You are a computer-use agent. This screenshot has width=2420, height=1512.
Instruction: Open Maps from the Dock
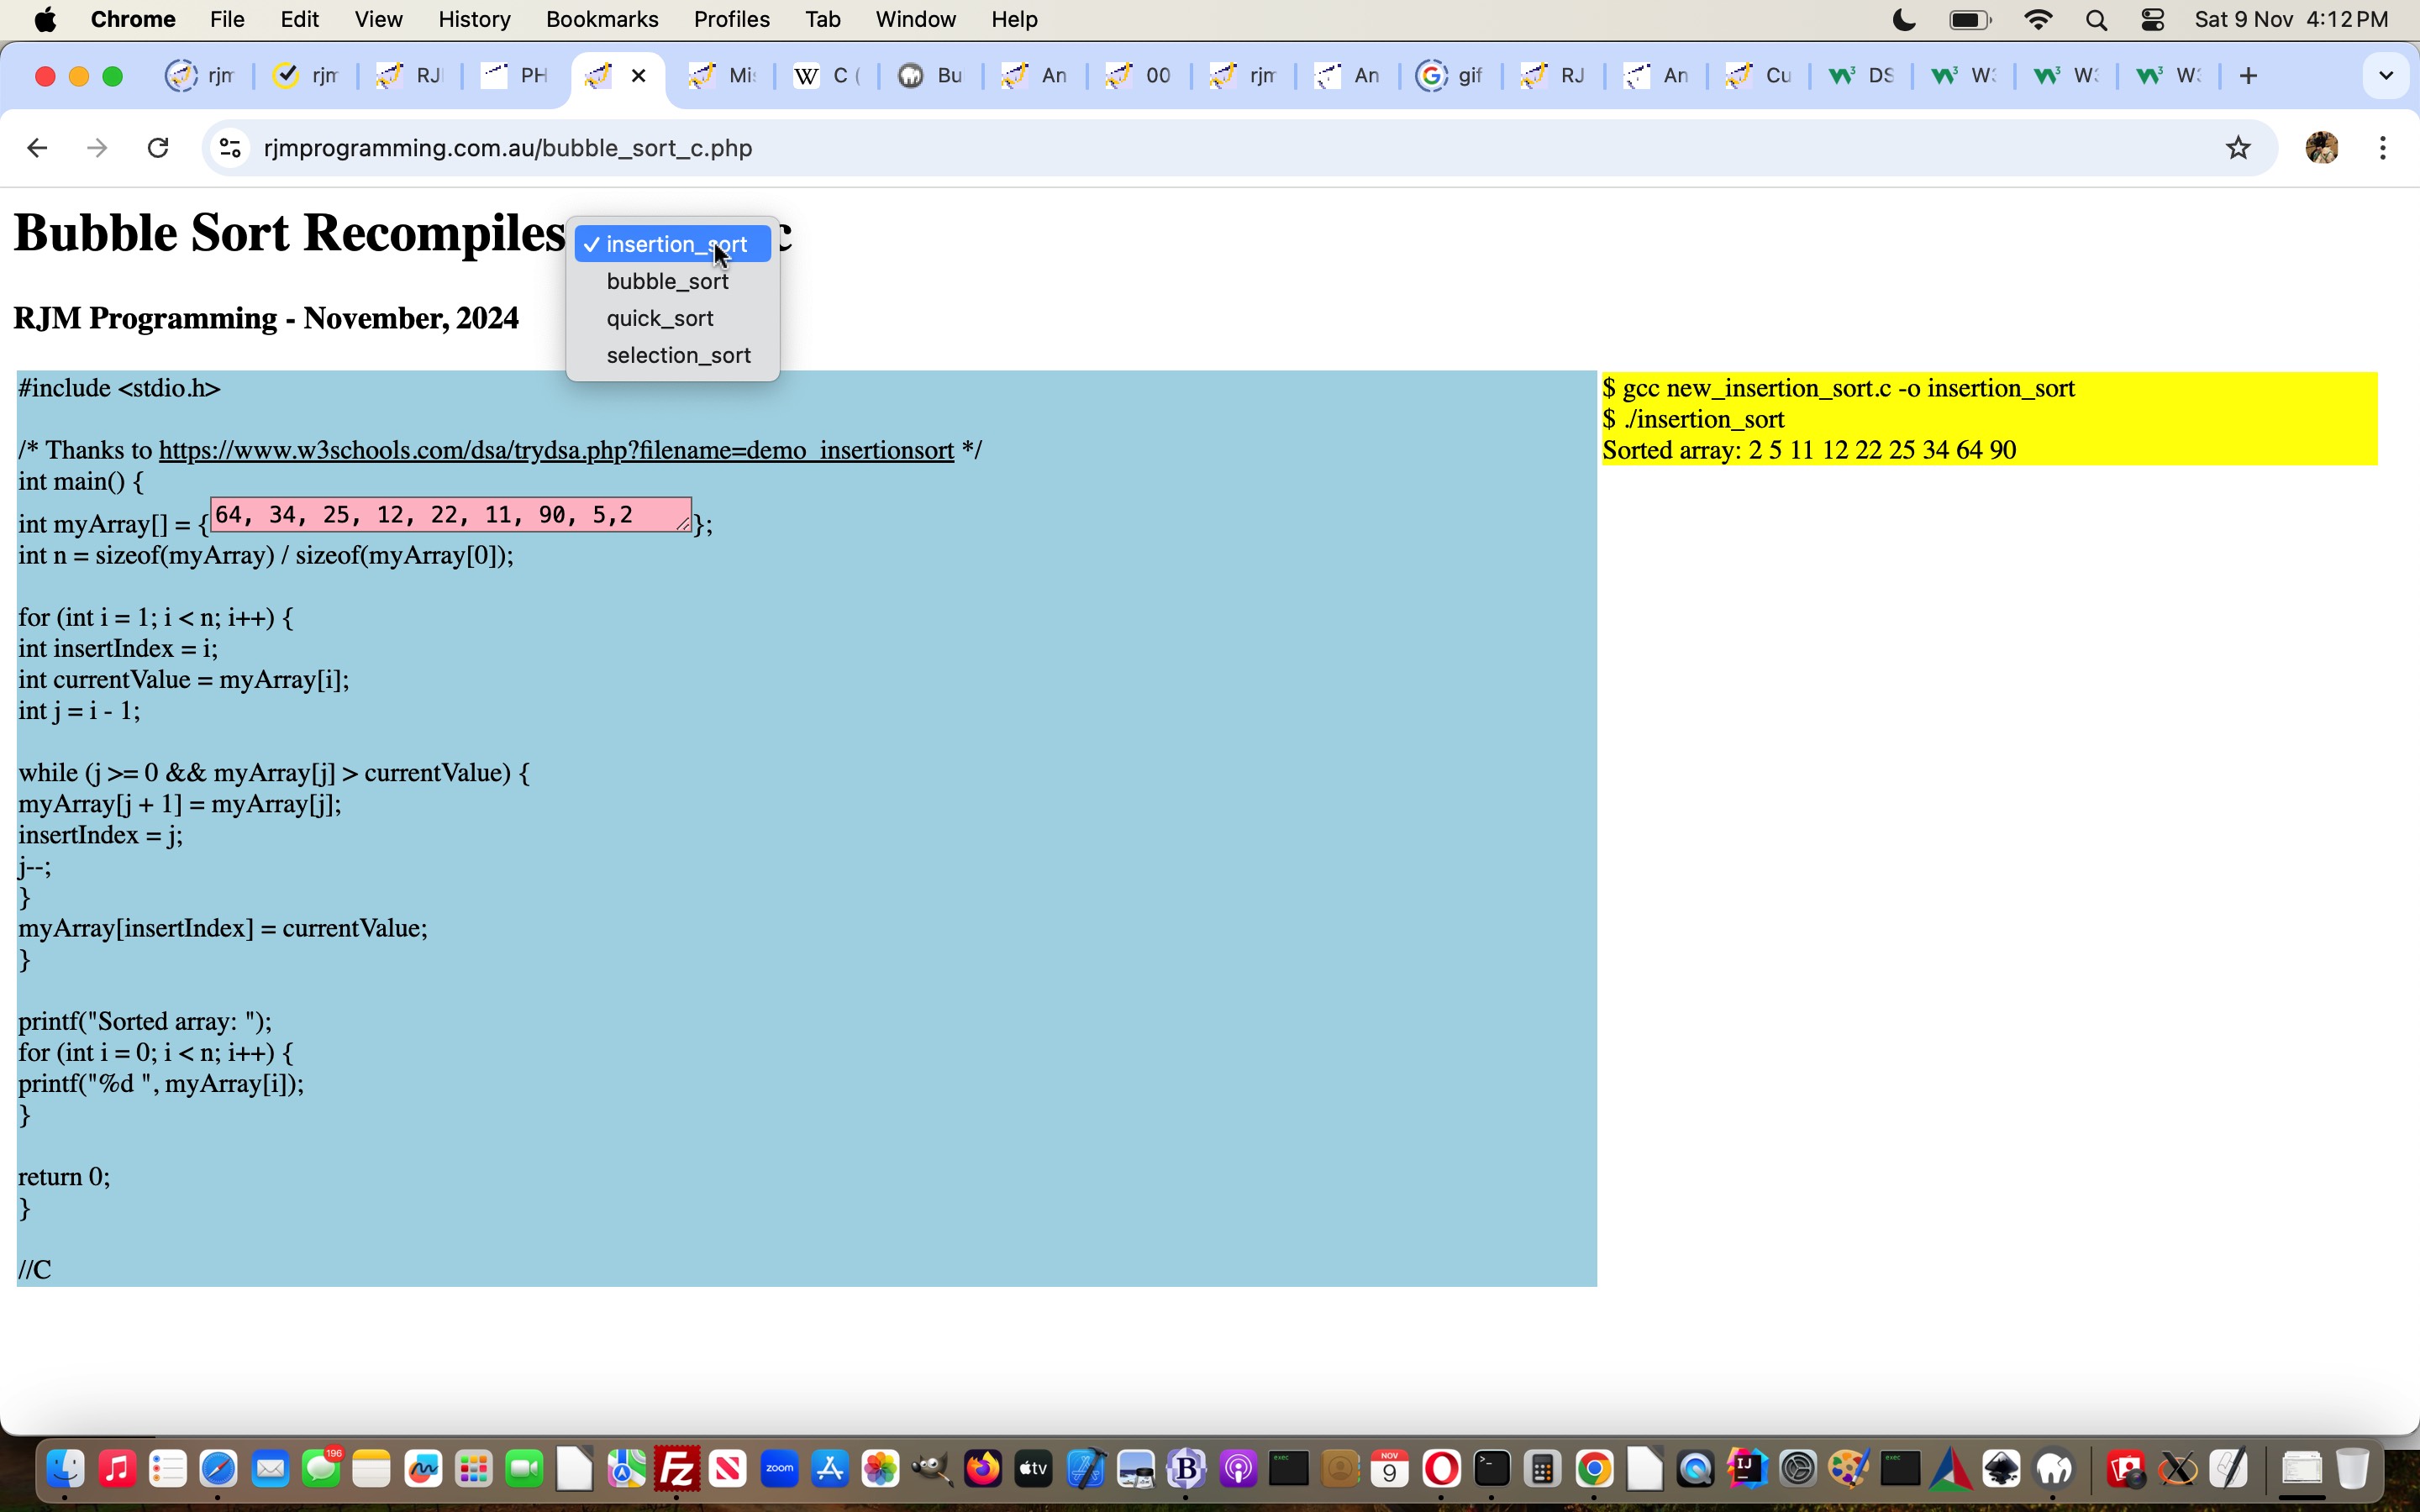pyautogui.click(x=627, y=1469)
